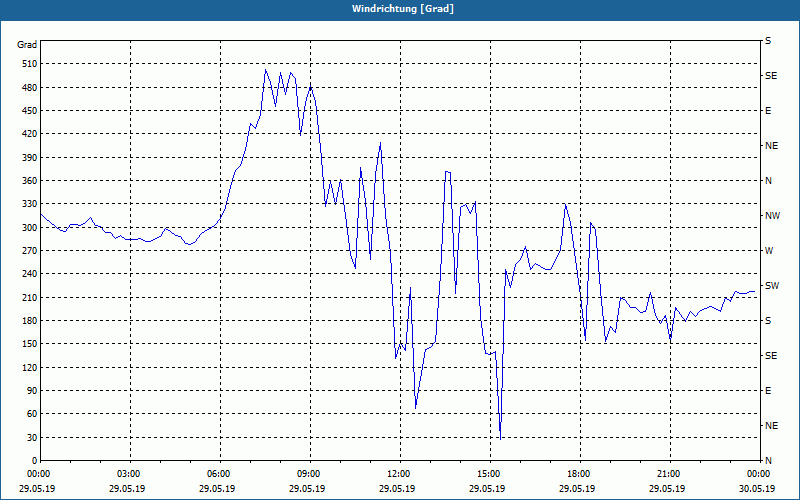The width and height of the screenshot is (800, 500).
Task: Click the 30.05.19 date label
Action: pos(757,488)
